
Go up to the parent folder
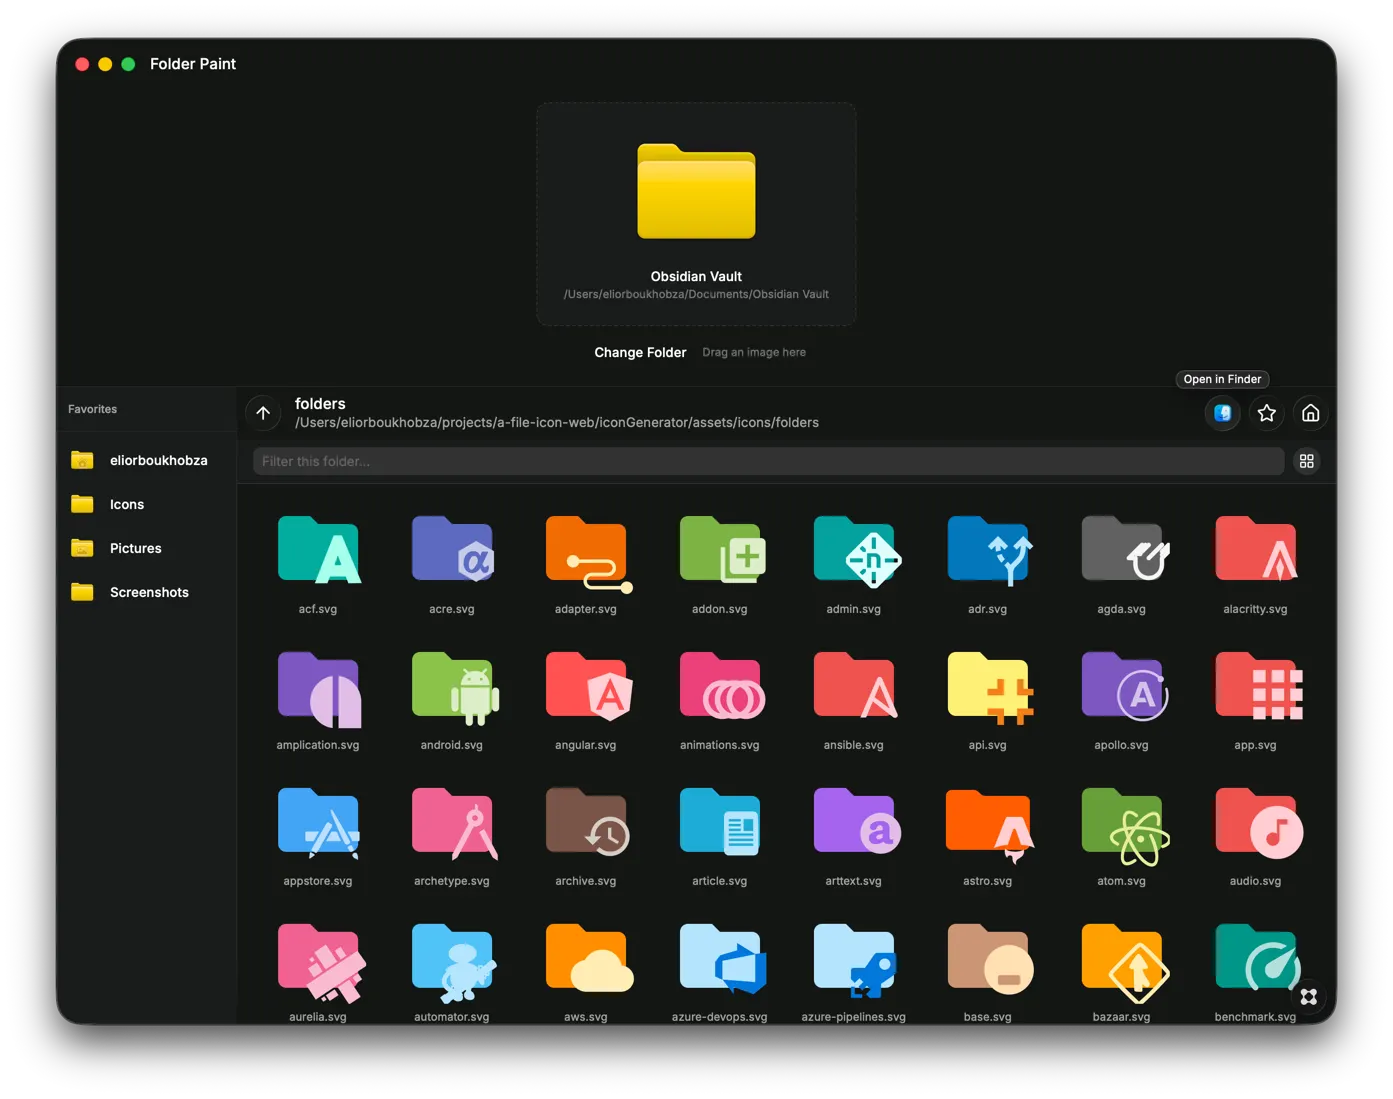(263, 413)
